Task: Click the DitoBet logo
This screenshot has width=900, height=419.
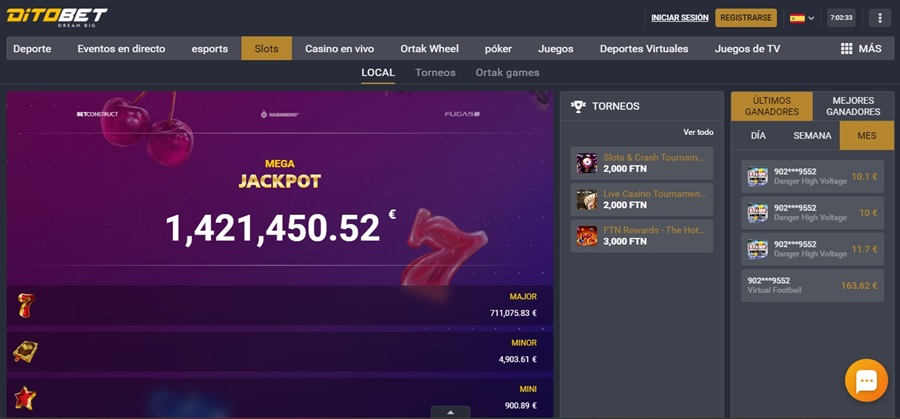Action: tap(57, 18)
